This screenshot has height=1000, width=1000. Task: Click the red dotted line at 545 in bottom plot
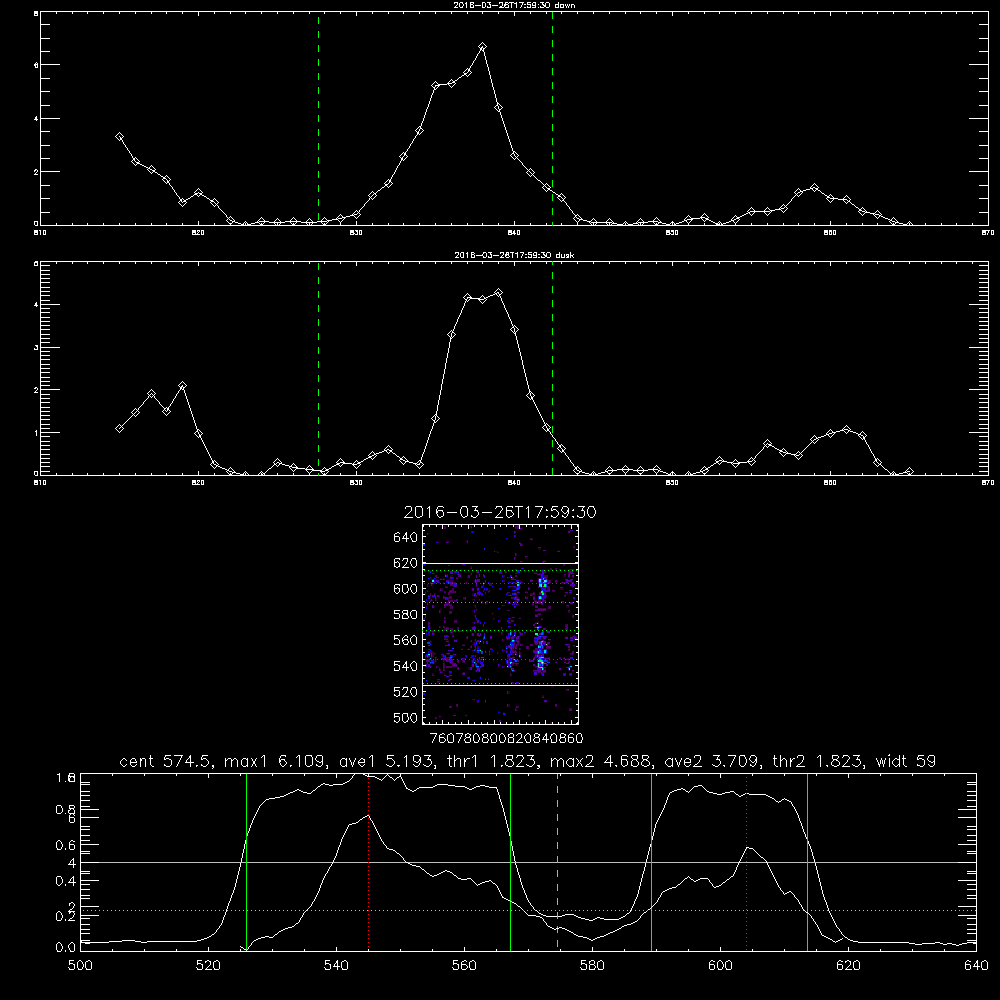[x=369, y=862]
